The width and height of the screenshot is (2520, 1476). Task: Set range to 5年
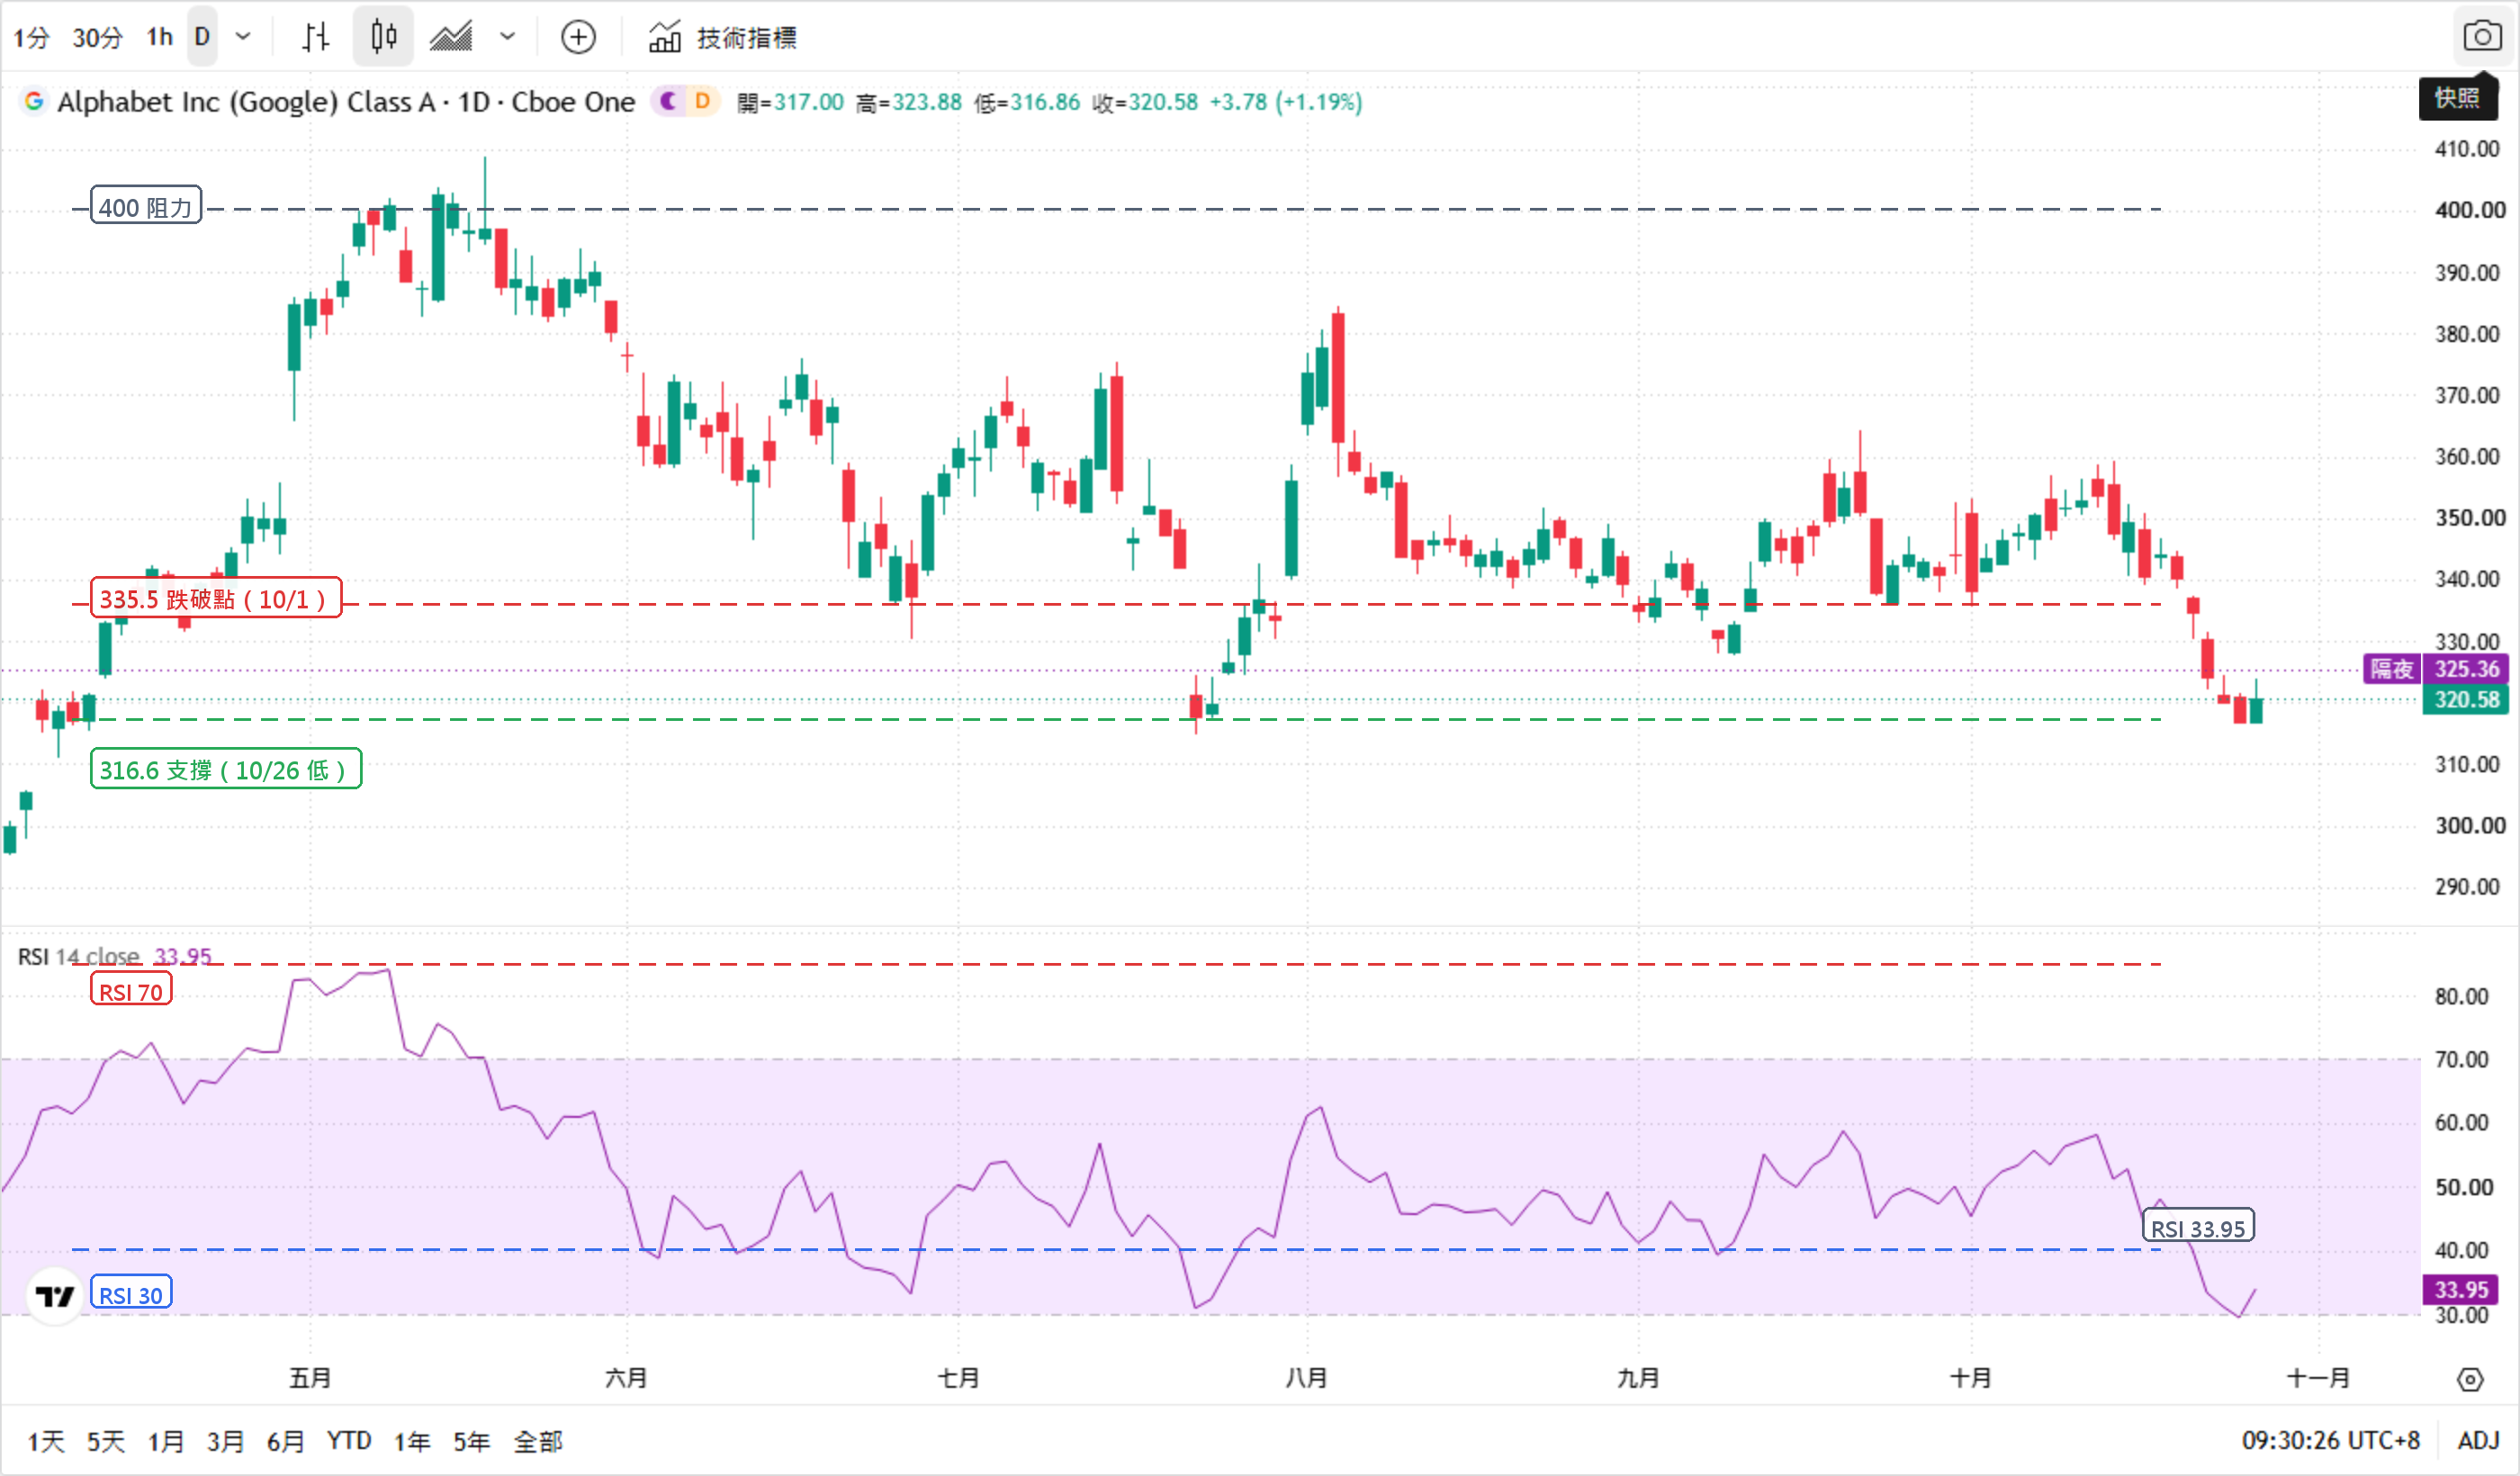point(471,1441)
